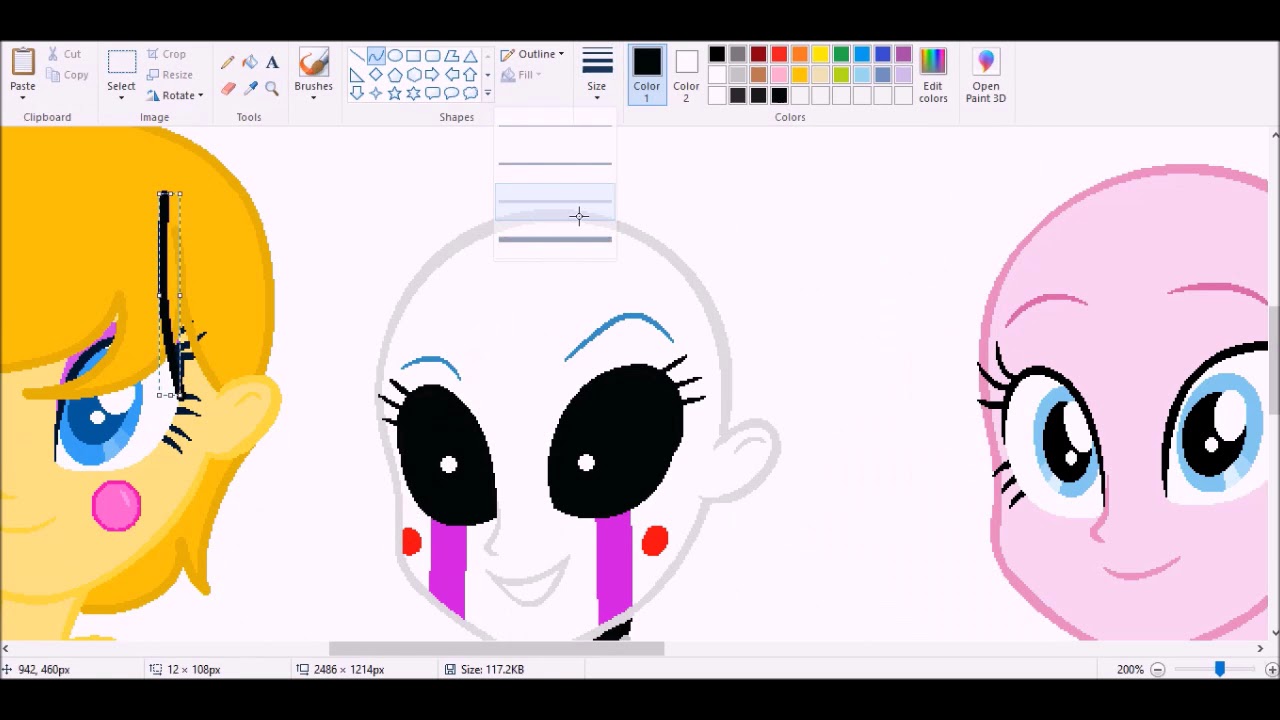1280x720 pixels.
Task: Choose the Six-point star shape
Action: [414, 93]
